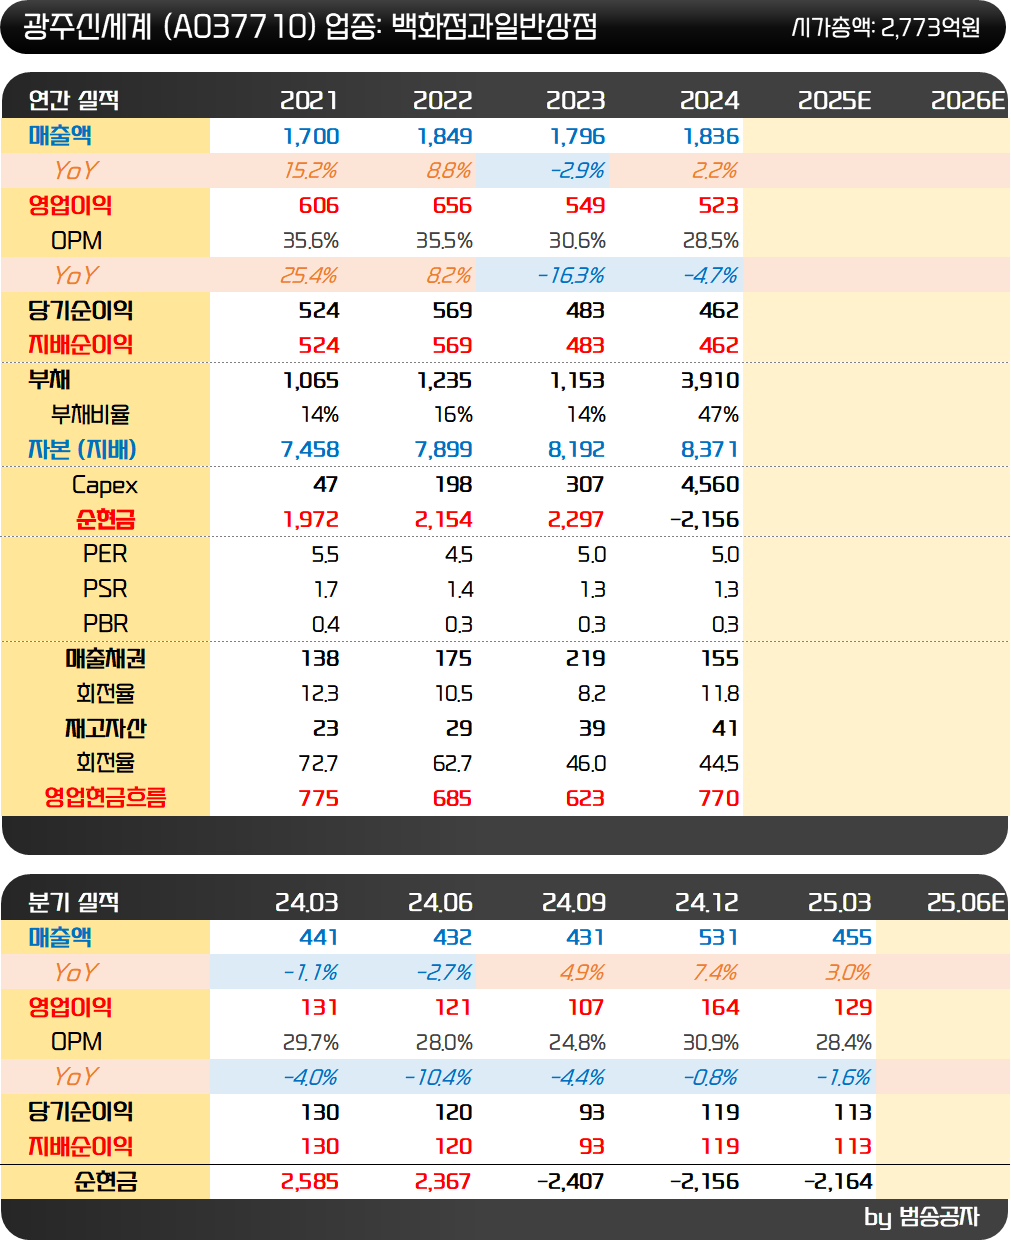The width and height of the screenshot is (1011, 1240).
Task: Click the quarterly OPM 29.7% cell
Action: [x=311, y=1043]
